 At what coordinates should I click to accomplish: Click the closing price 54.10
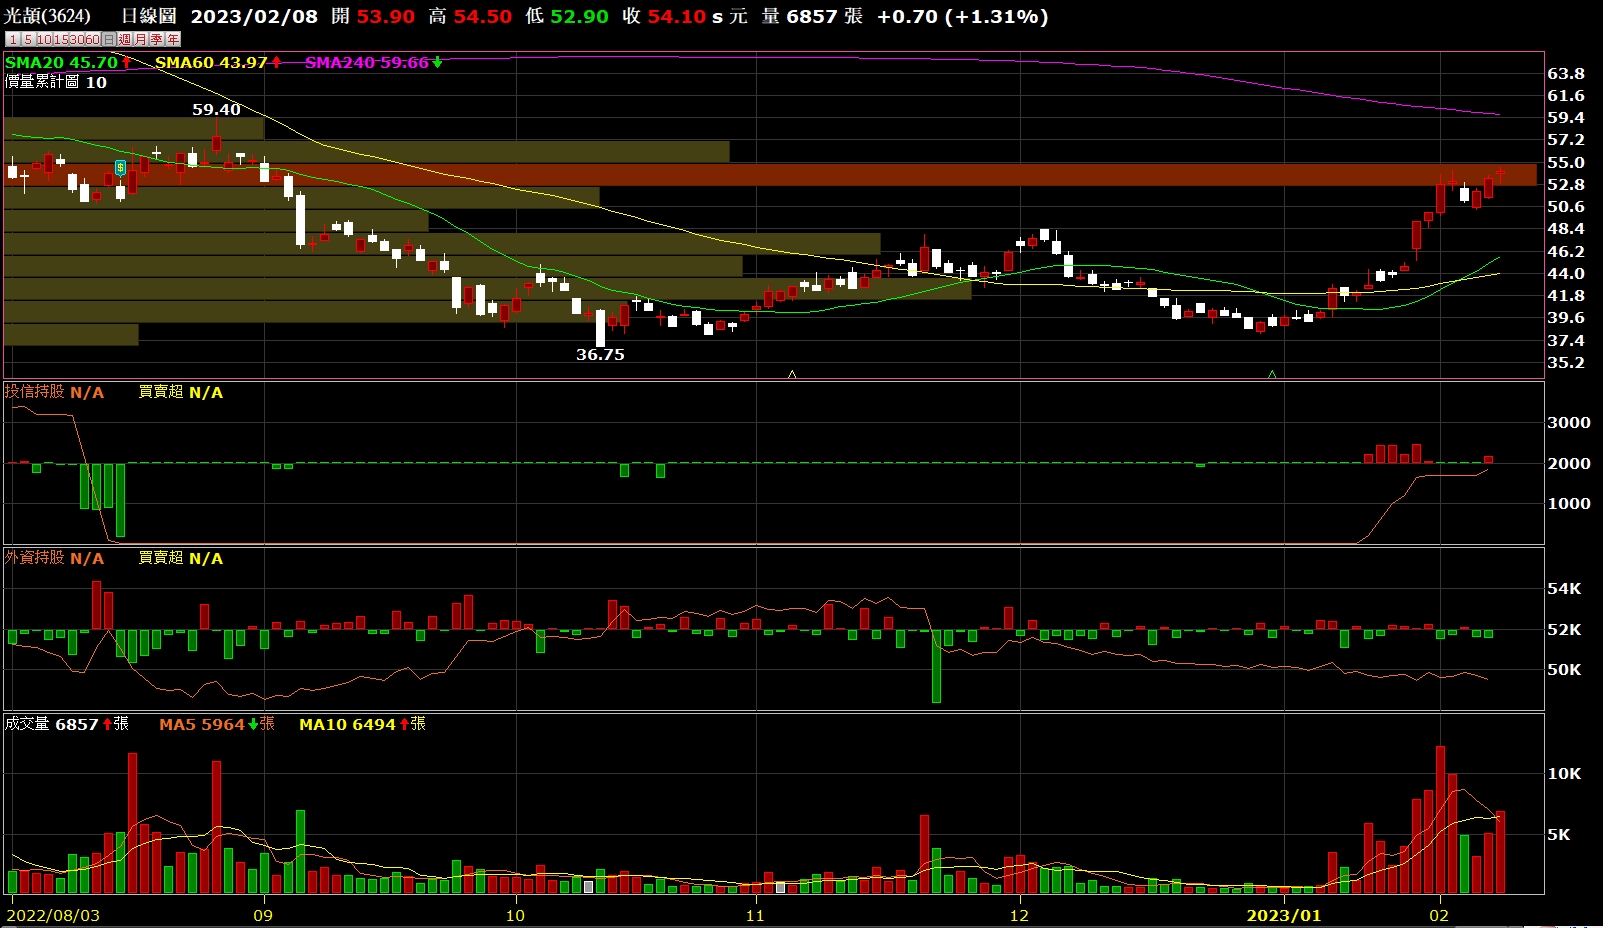click(x=677, y=16)
